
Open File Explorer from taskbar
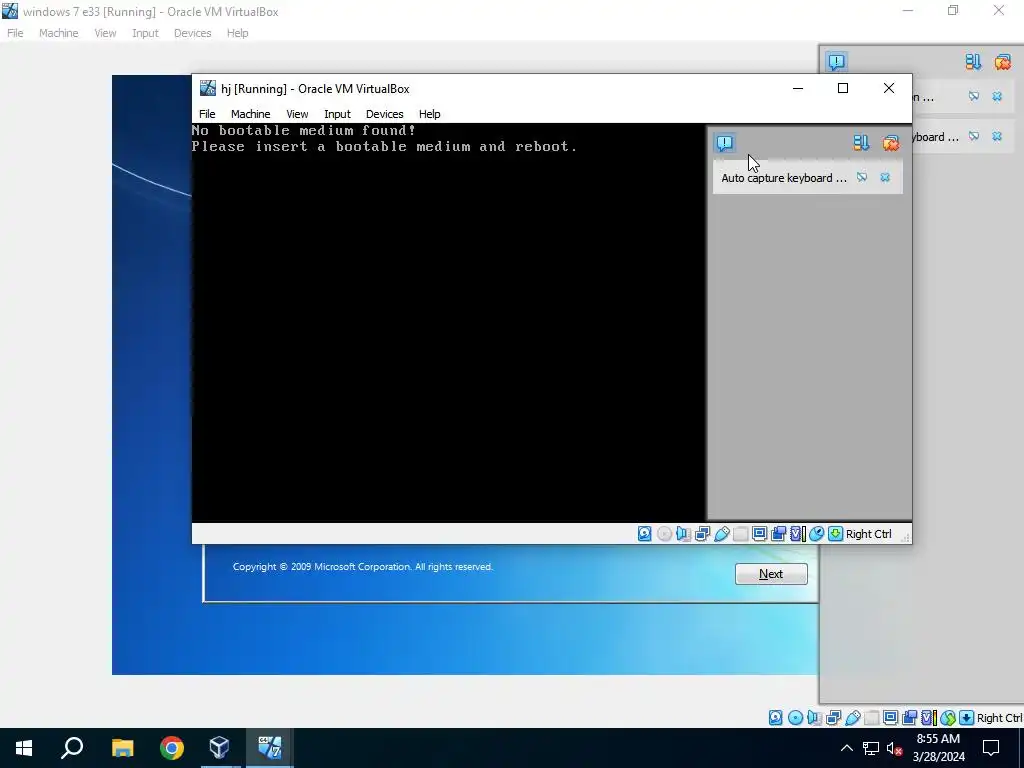[x=122, y=748]
